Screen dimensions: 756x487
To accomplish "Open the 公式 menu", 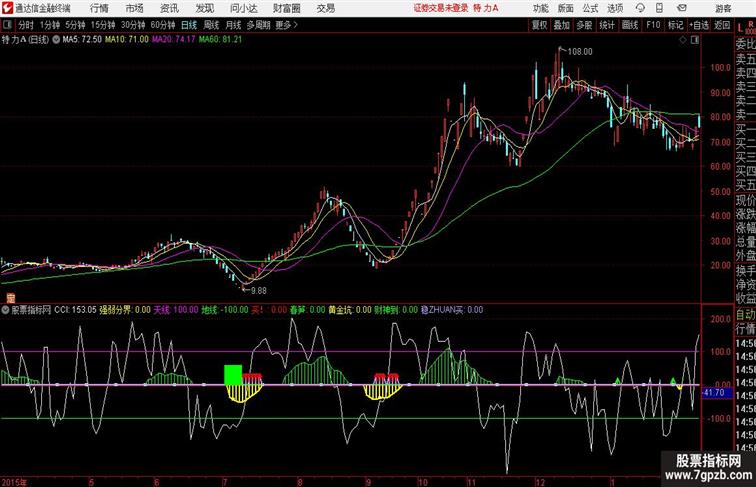I will click(590, 8).
